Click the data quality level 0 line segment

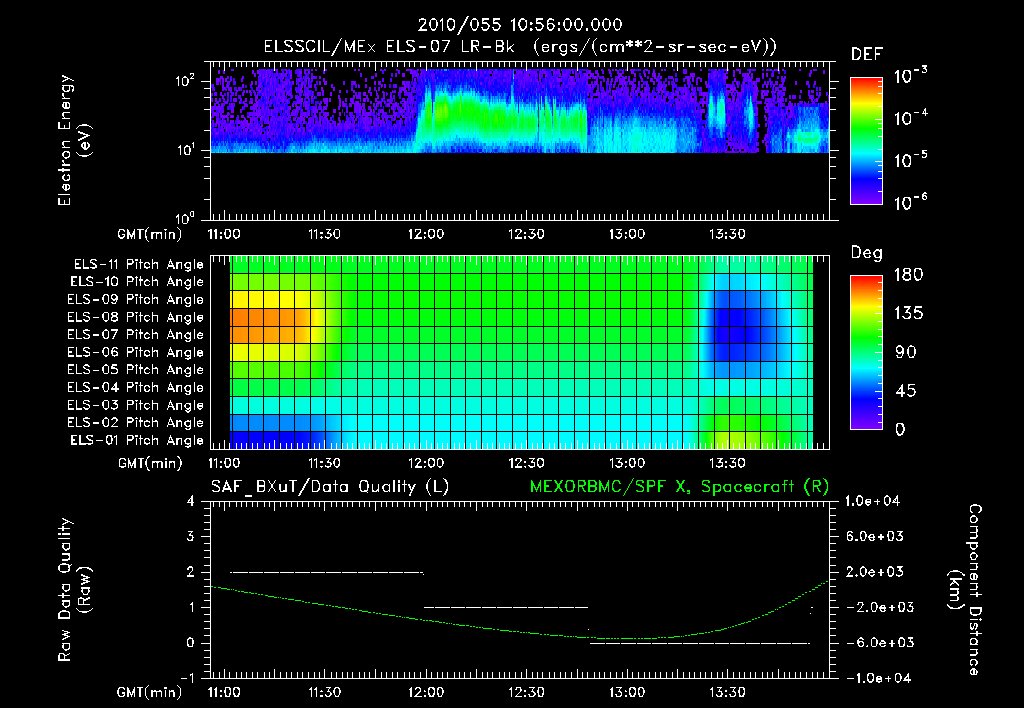pyautogui.click(x=699, y=643)
